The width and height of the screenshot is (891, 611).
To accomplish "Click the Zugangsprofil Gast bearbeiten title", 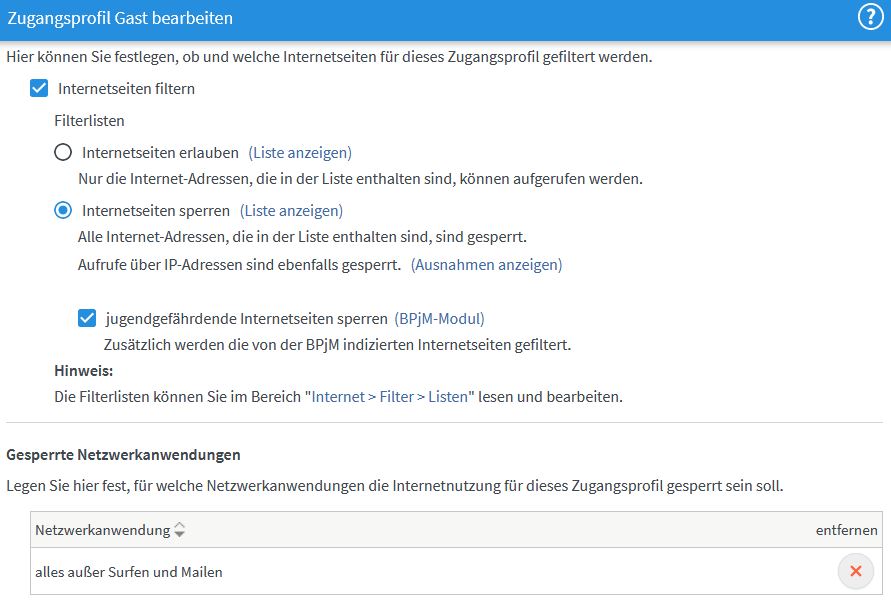I will (120, 18).
